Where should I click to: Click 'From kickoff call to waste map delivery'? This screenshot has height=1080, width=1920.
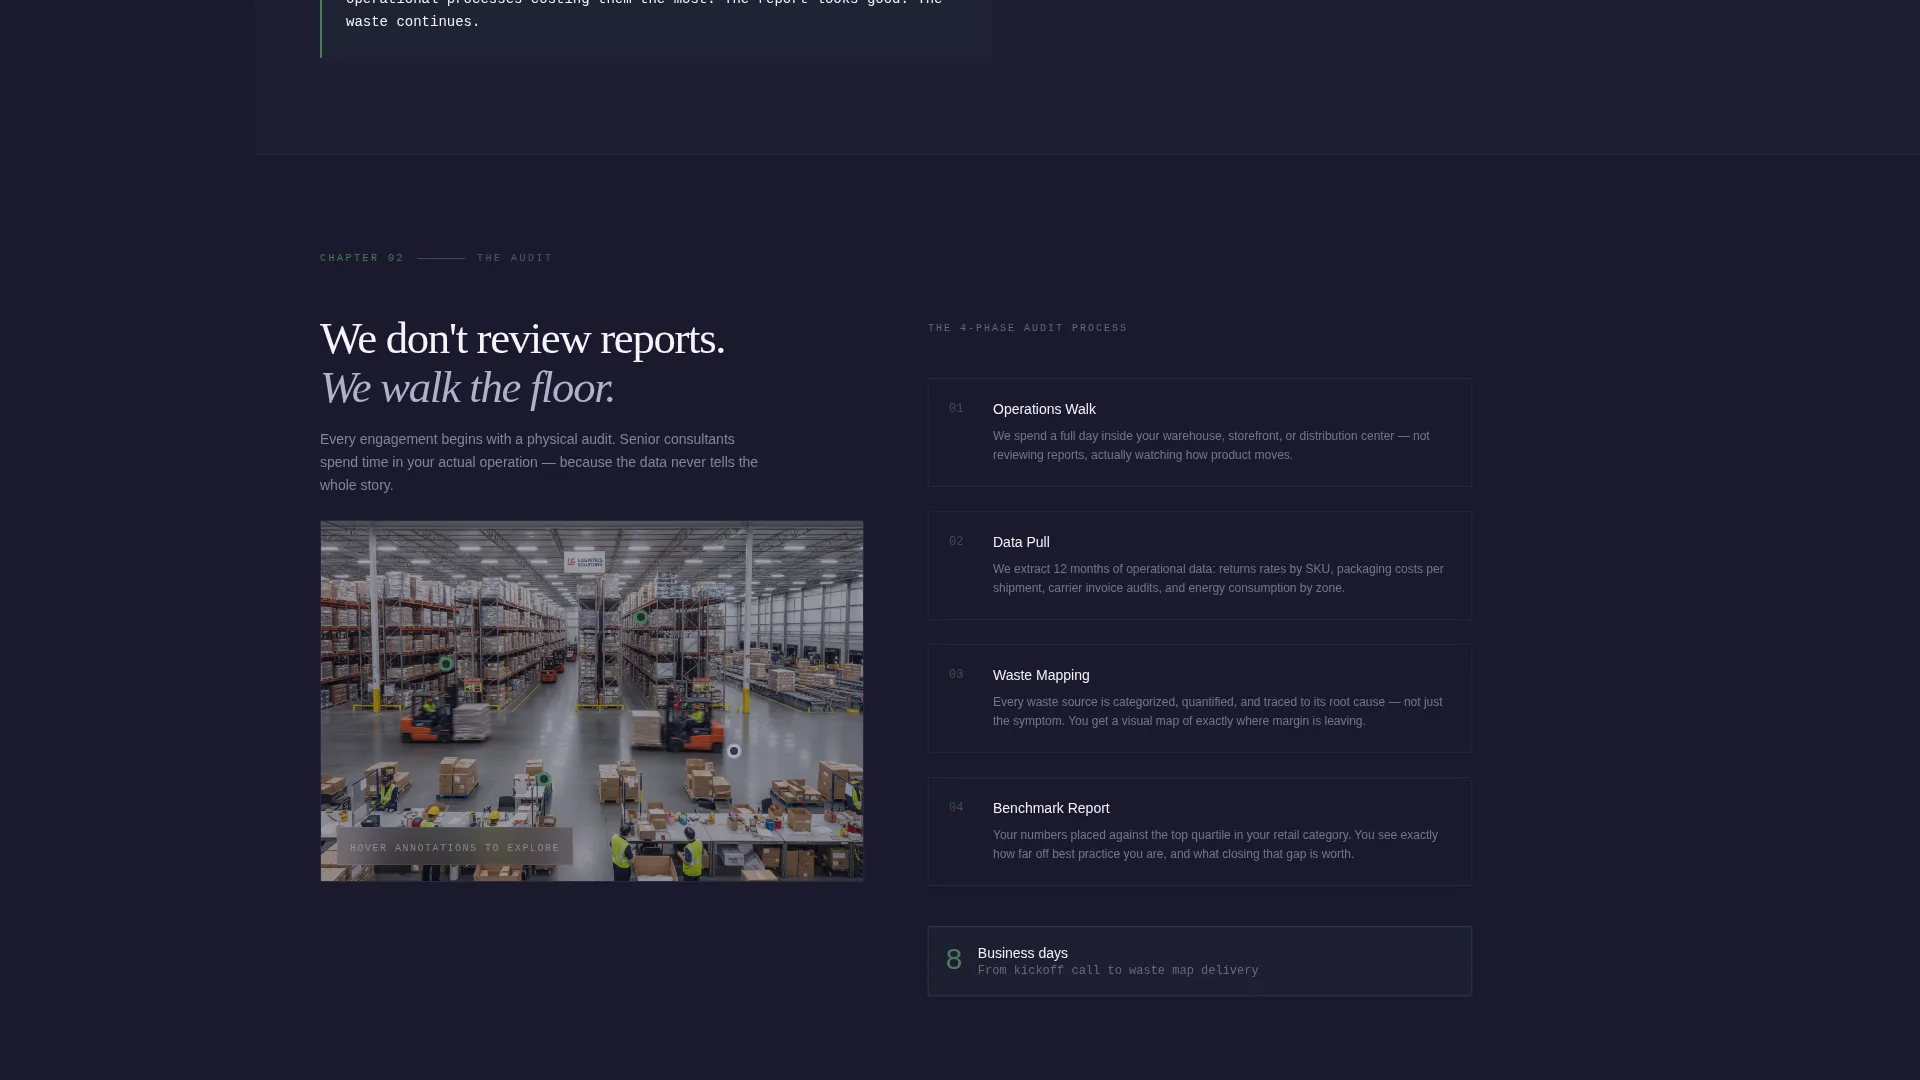coord(1118,971)
